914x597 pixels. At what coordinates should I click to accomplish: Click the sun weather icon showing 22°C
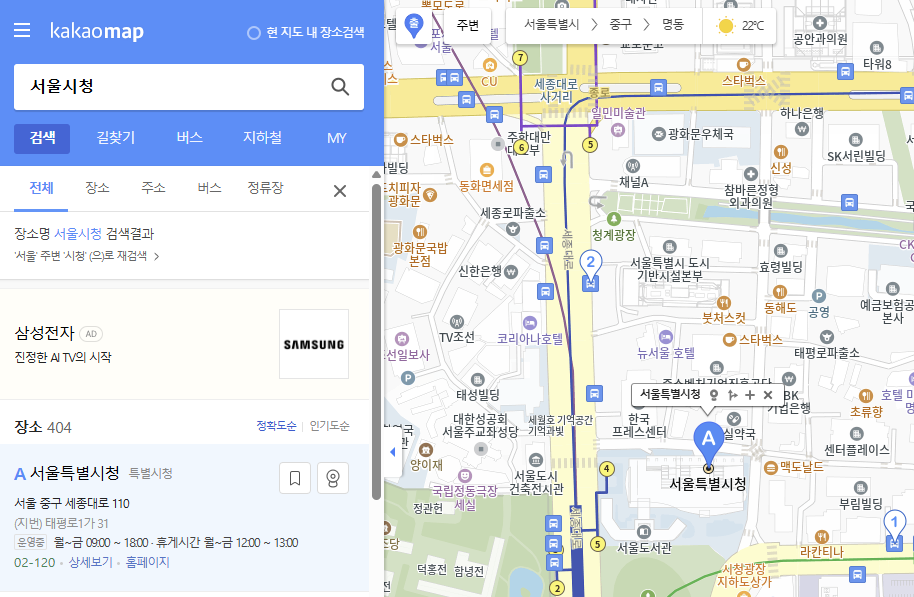(727, 26)
